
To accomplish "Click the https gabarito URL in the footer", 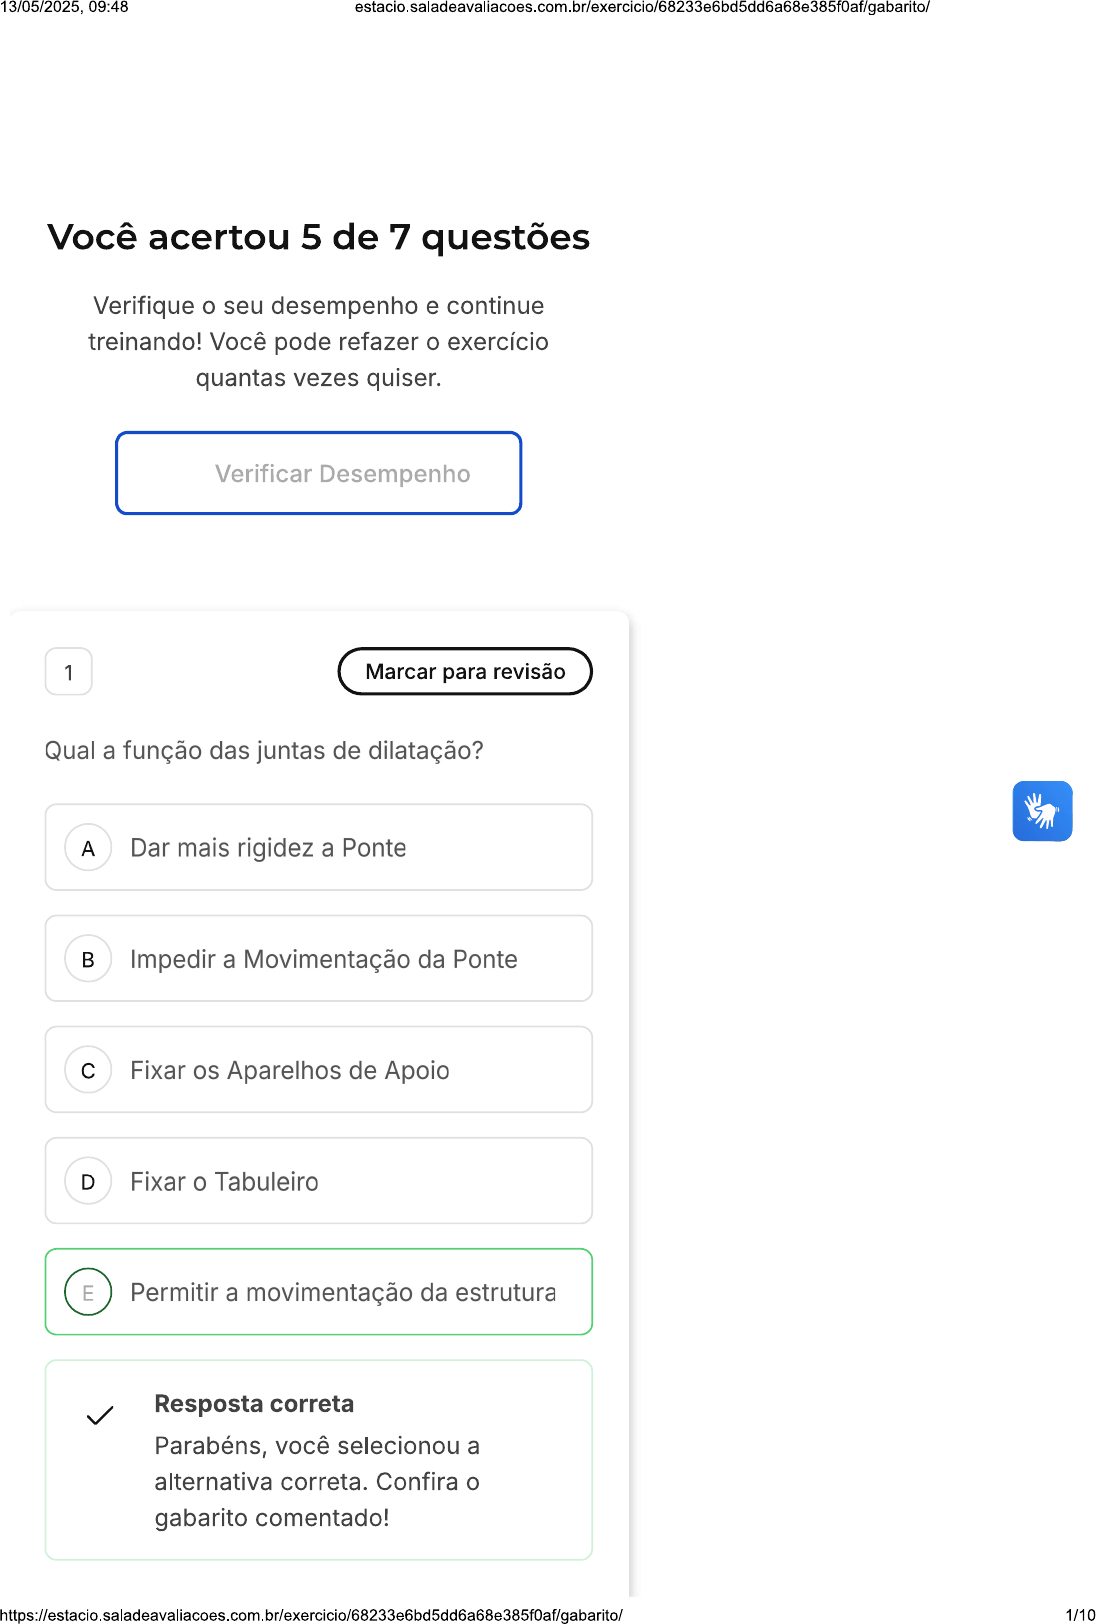I will [311, 1614].
